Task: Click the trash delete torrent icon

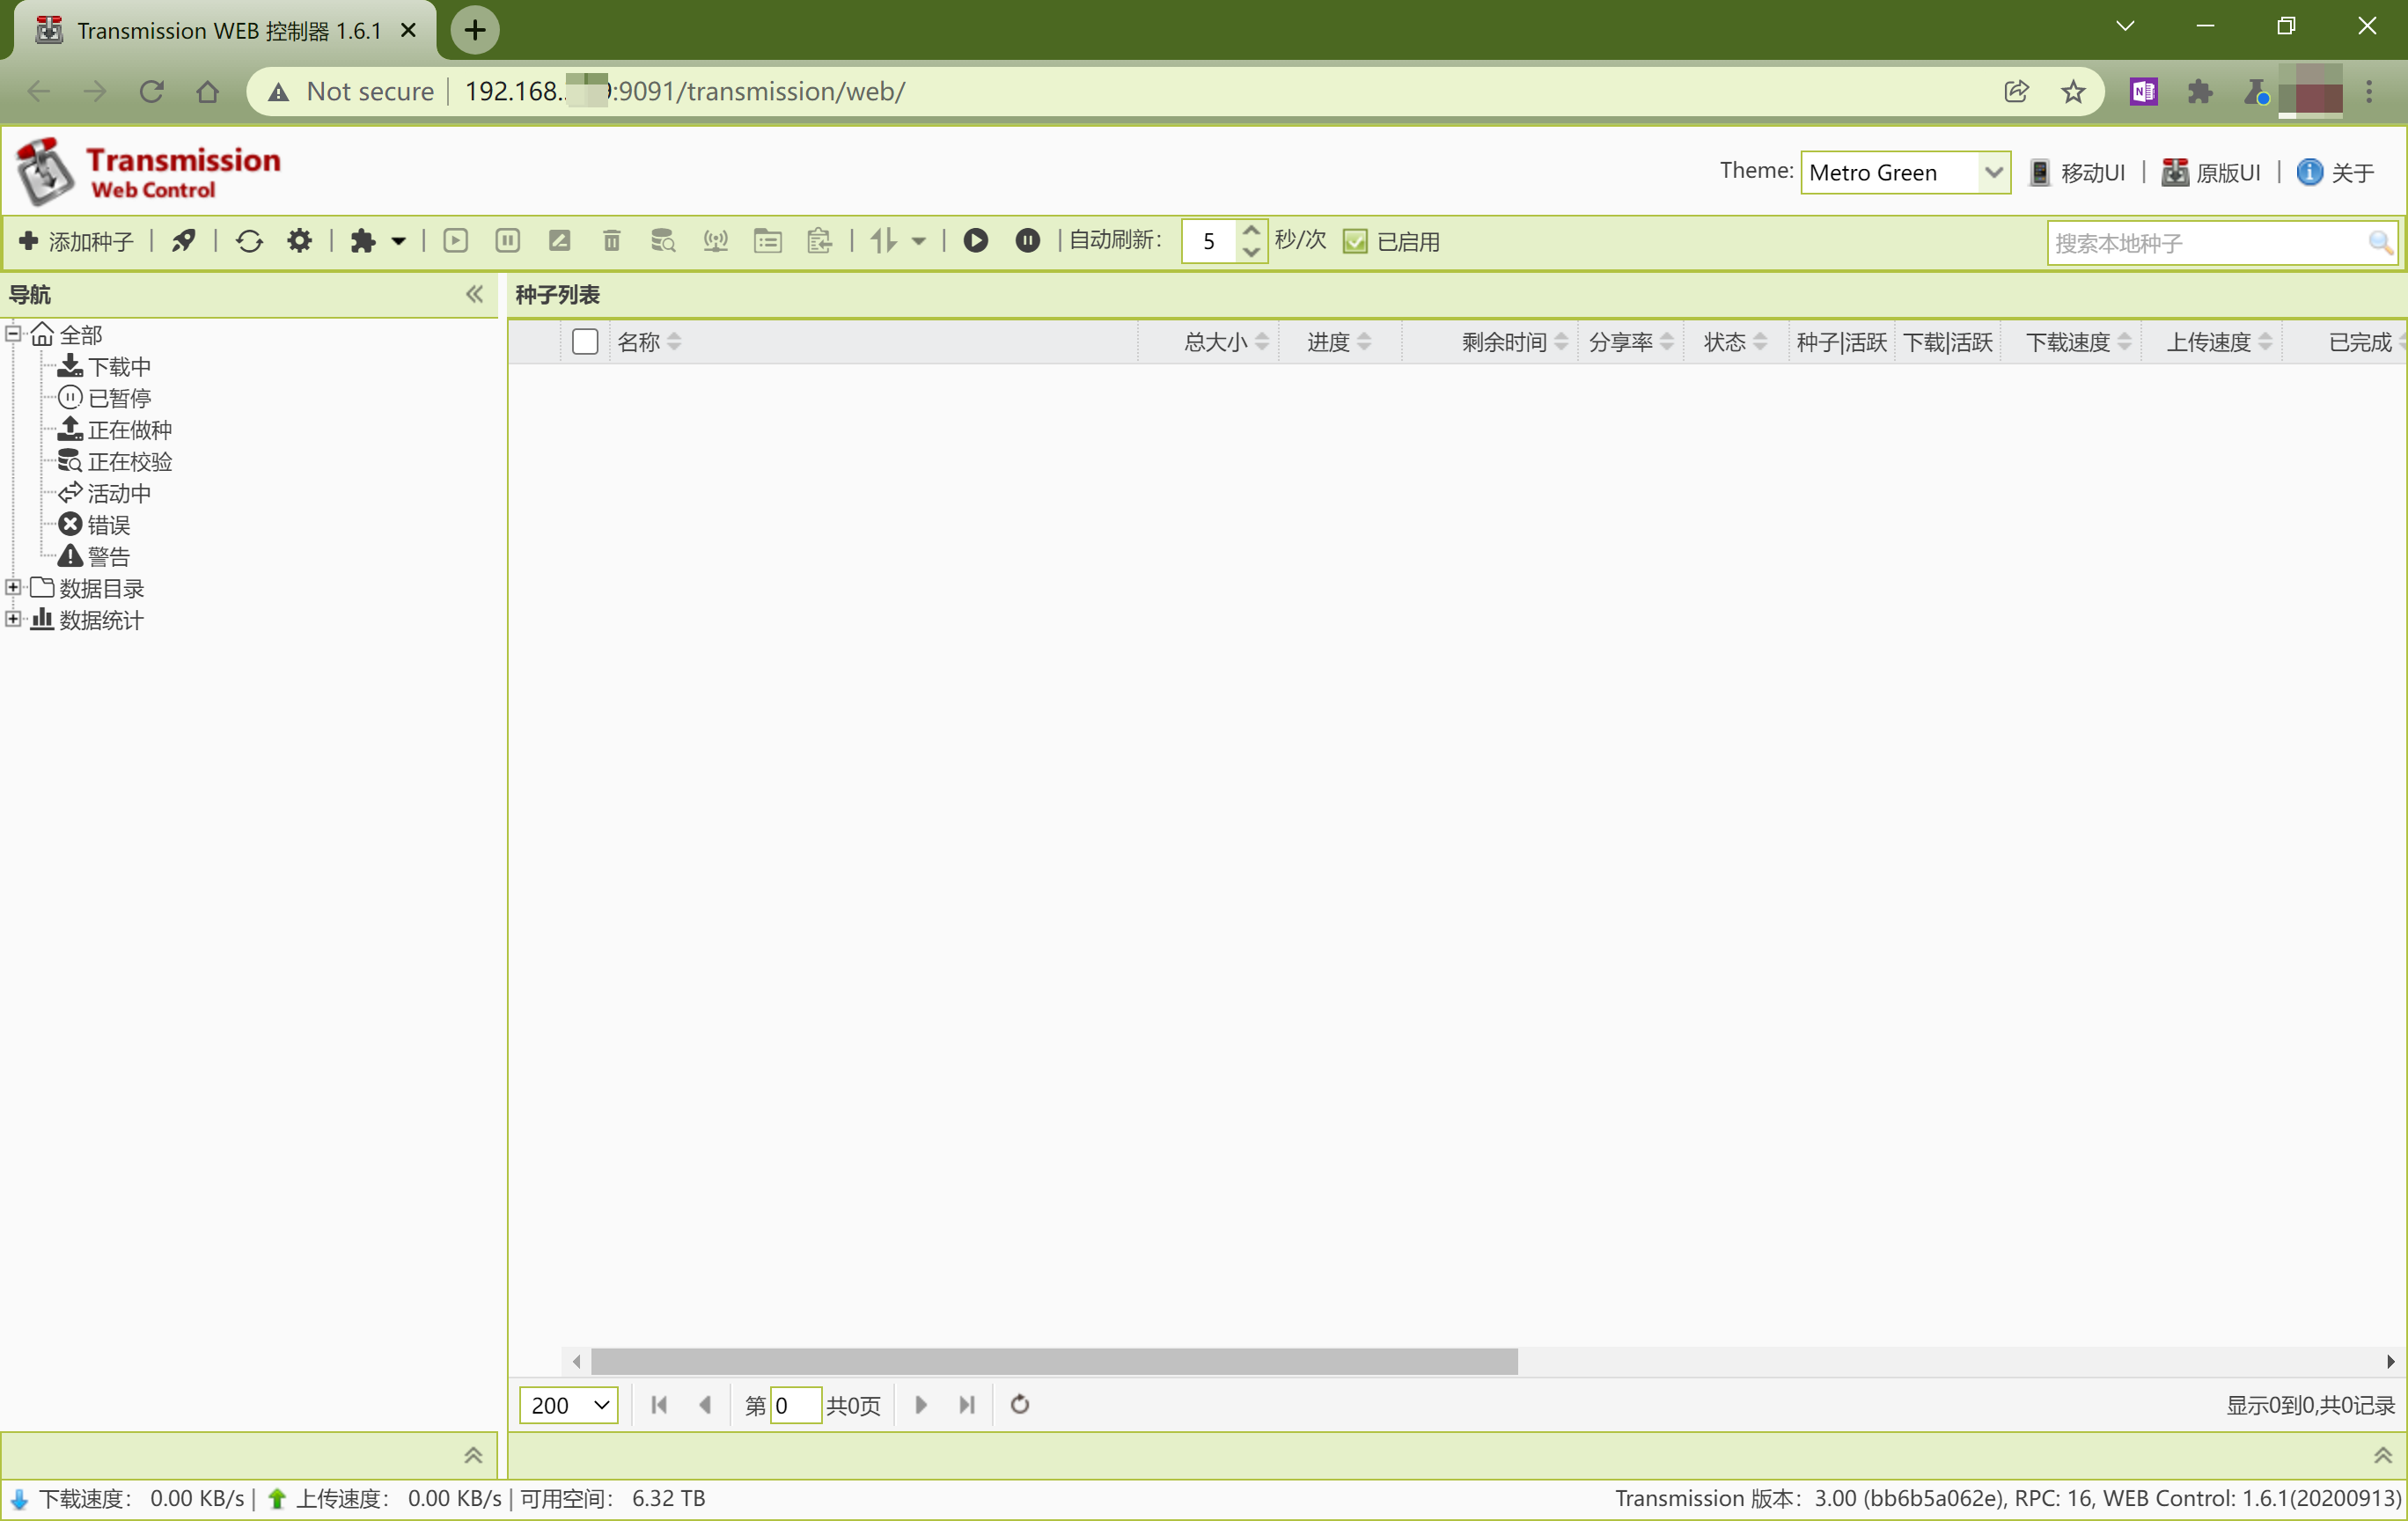Action: 611,241
